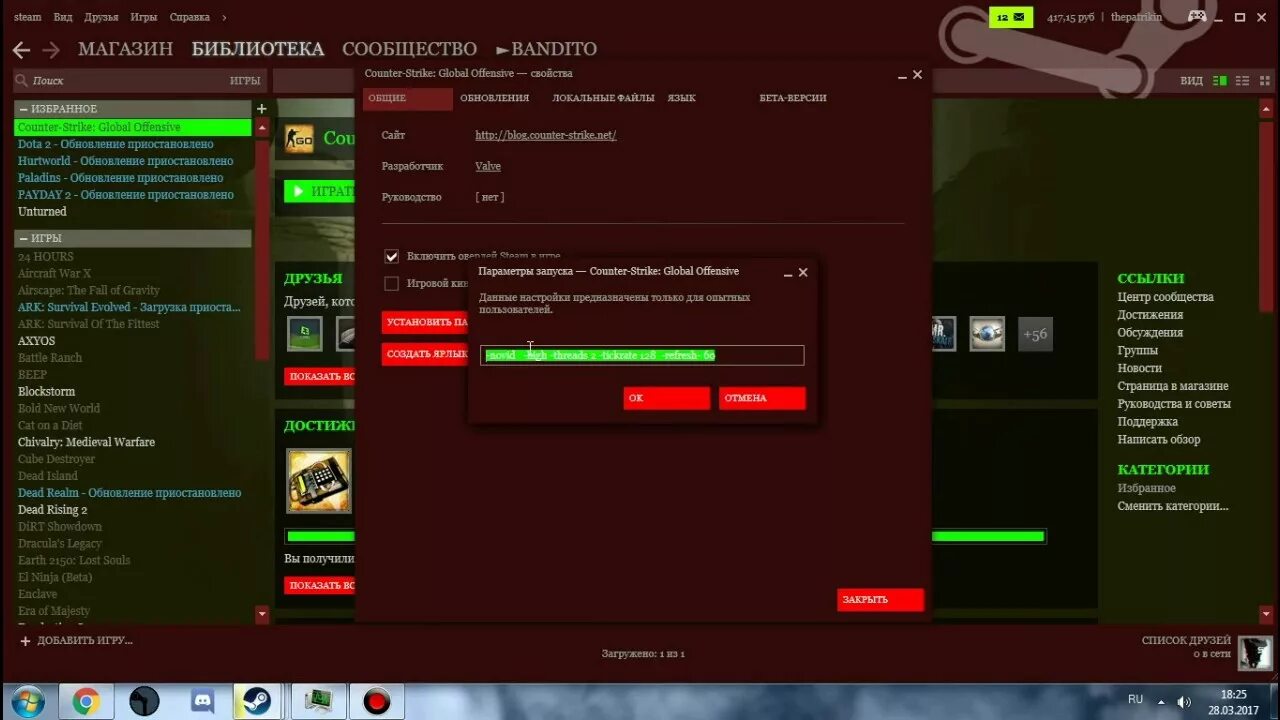Click the CS:GO game logo icon
The image size is (1280, 720).
[299, 140]
